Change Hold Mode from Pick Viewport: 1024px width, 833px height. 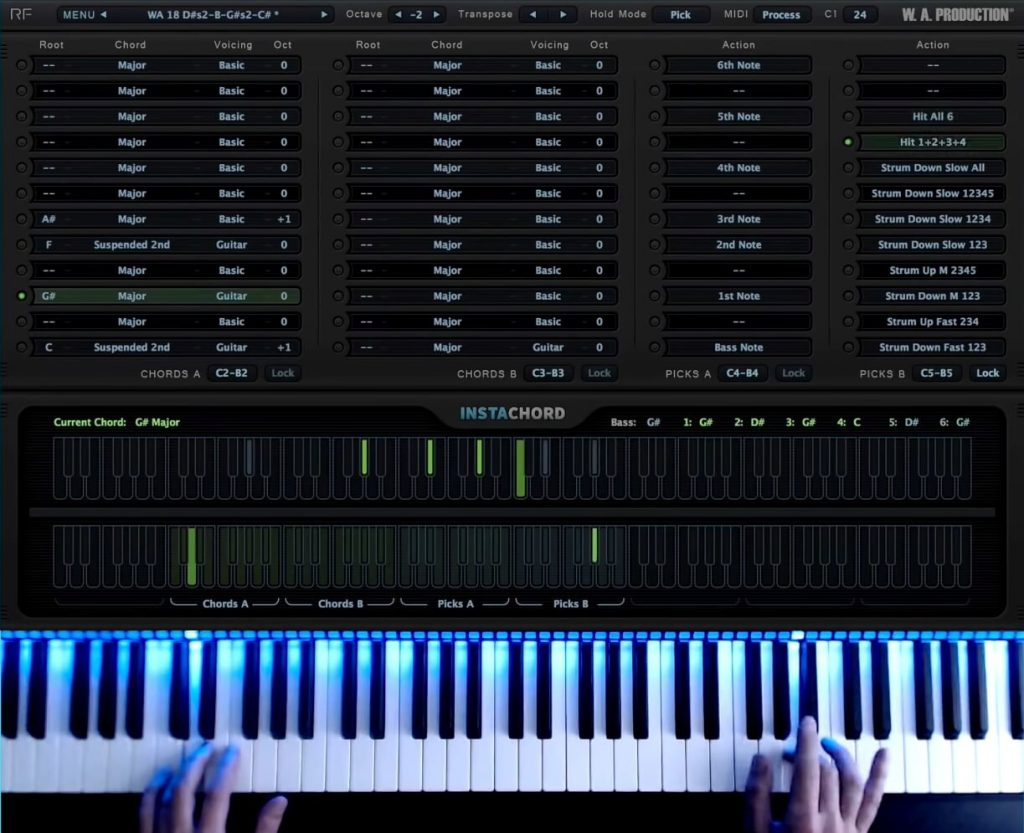point(680,14)
